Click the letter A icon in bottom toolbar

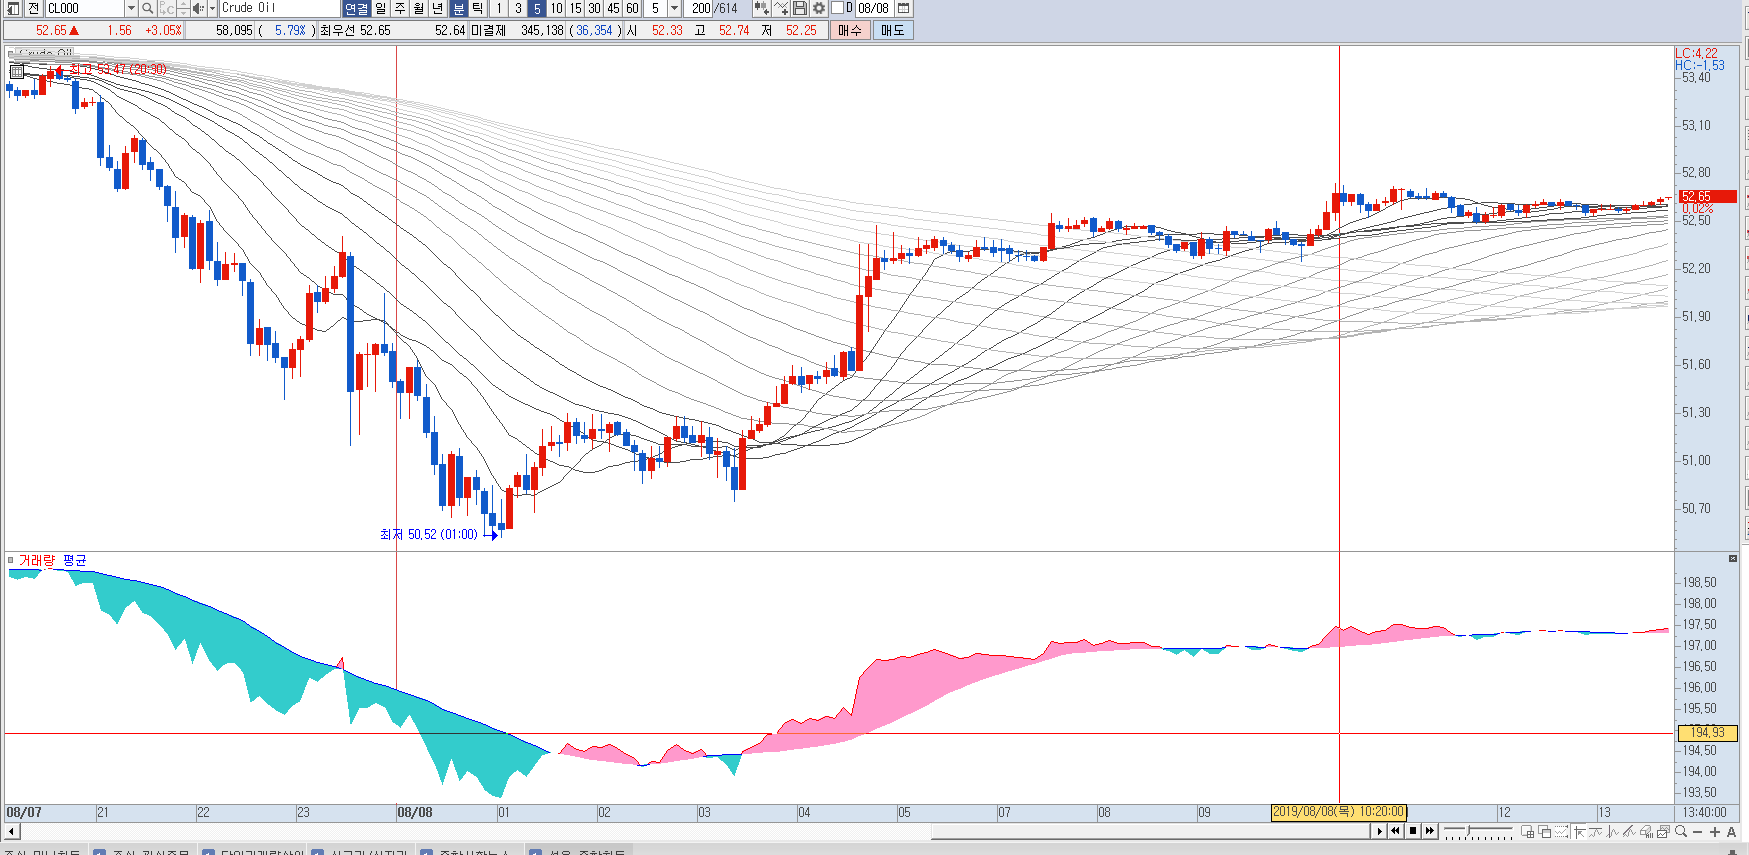1732,832
